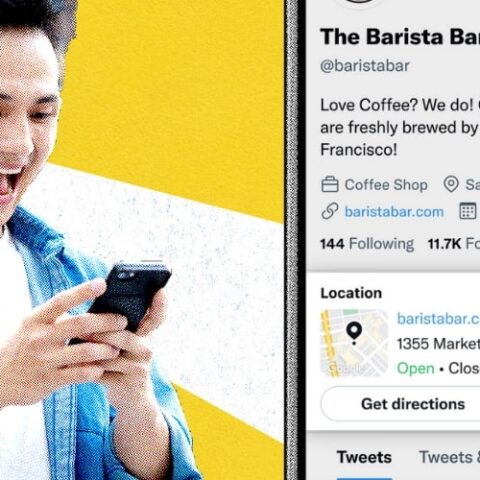Click the 1355 Market address text
The image size is (480, 480).
tap(438, 344)
